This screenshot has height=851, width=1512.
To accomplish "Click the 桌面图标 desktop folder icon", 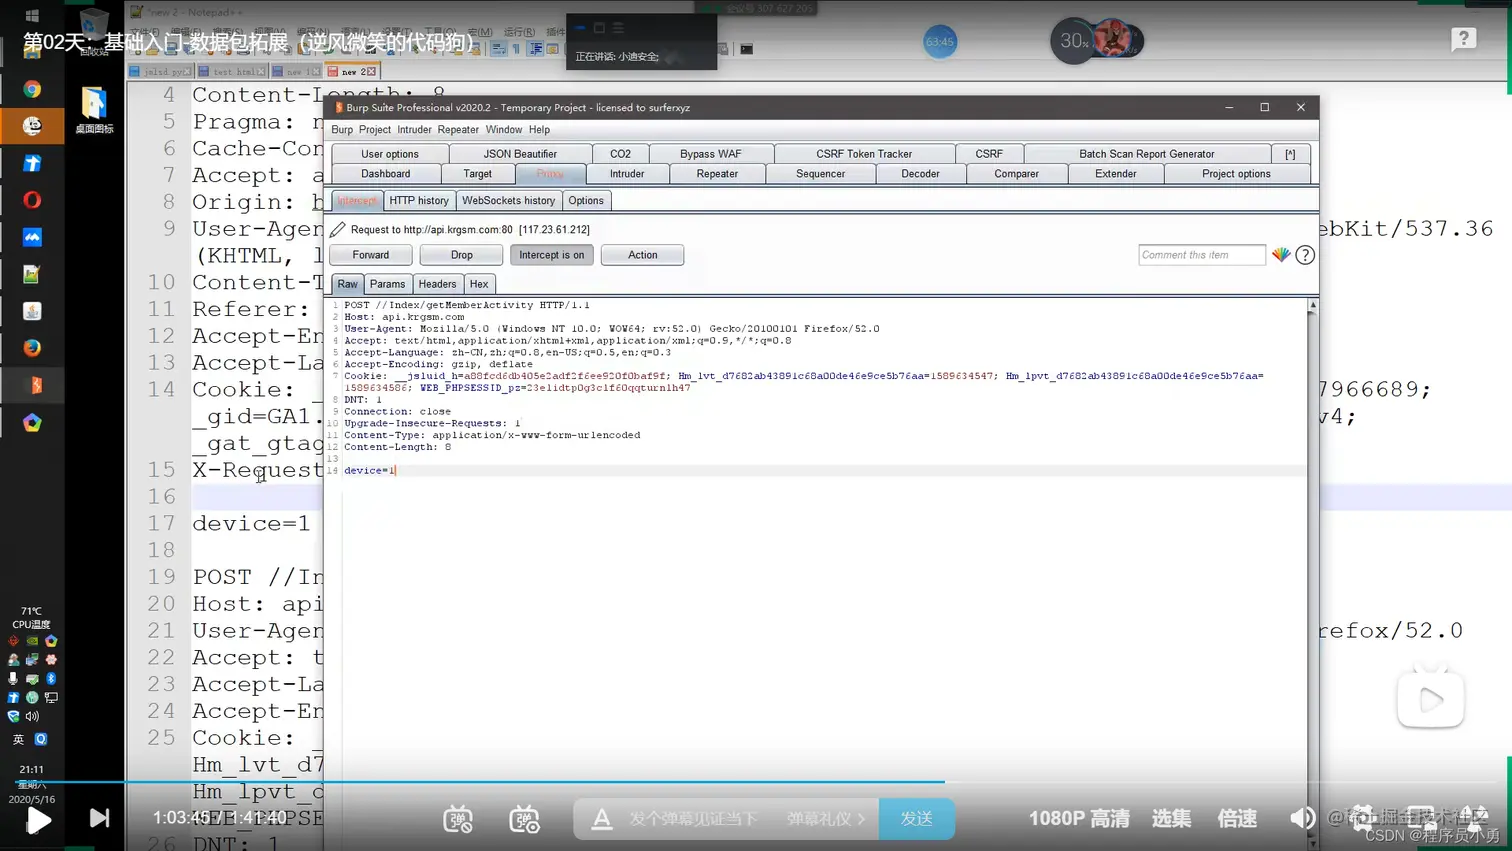I will (x=94, y=110).
